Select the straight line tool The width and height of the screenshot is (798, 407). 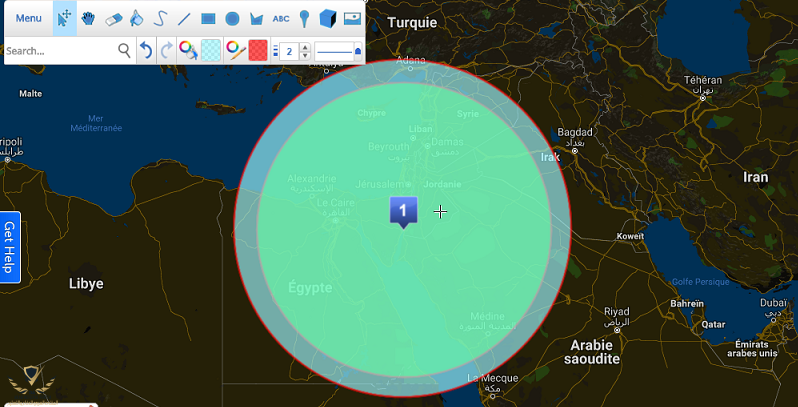point(184,18)
